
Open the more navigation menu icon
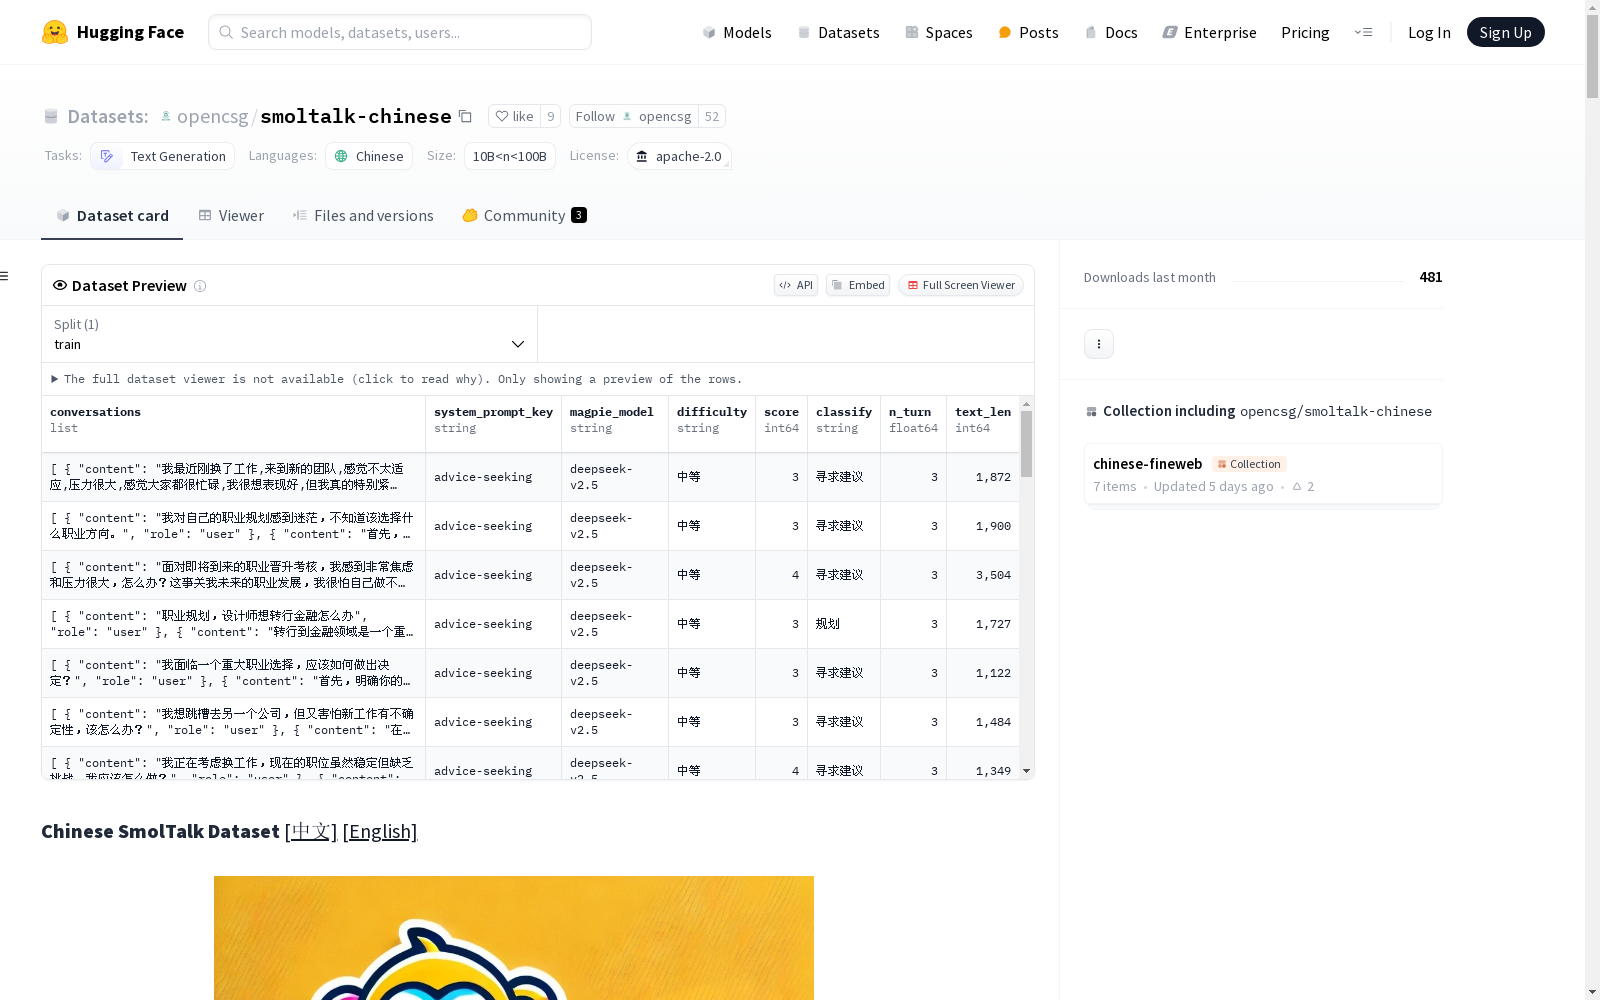(x=1363, y=32)
